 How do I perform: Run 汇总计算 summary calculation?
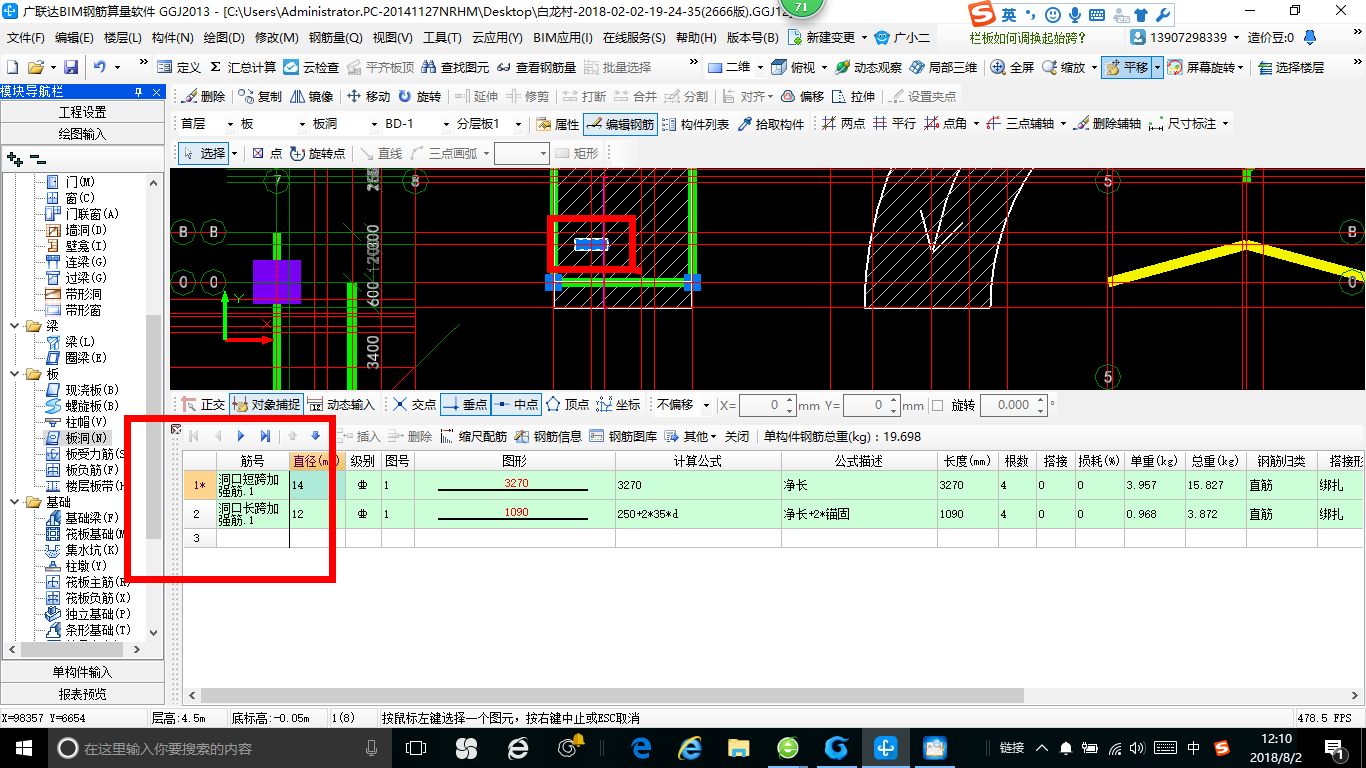[x=243, y=67]
